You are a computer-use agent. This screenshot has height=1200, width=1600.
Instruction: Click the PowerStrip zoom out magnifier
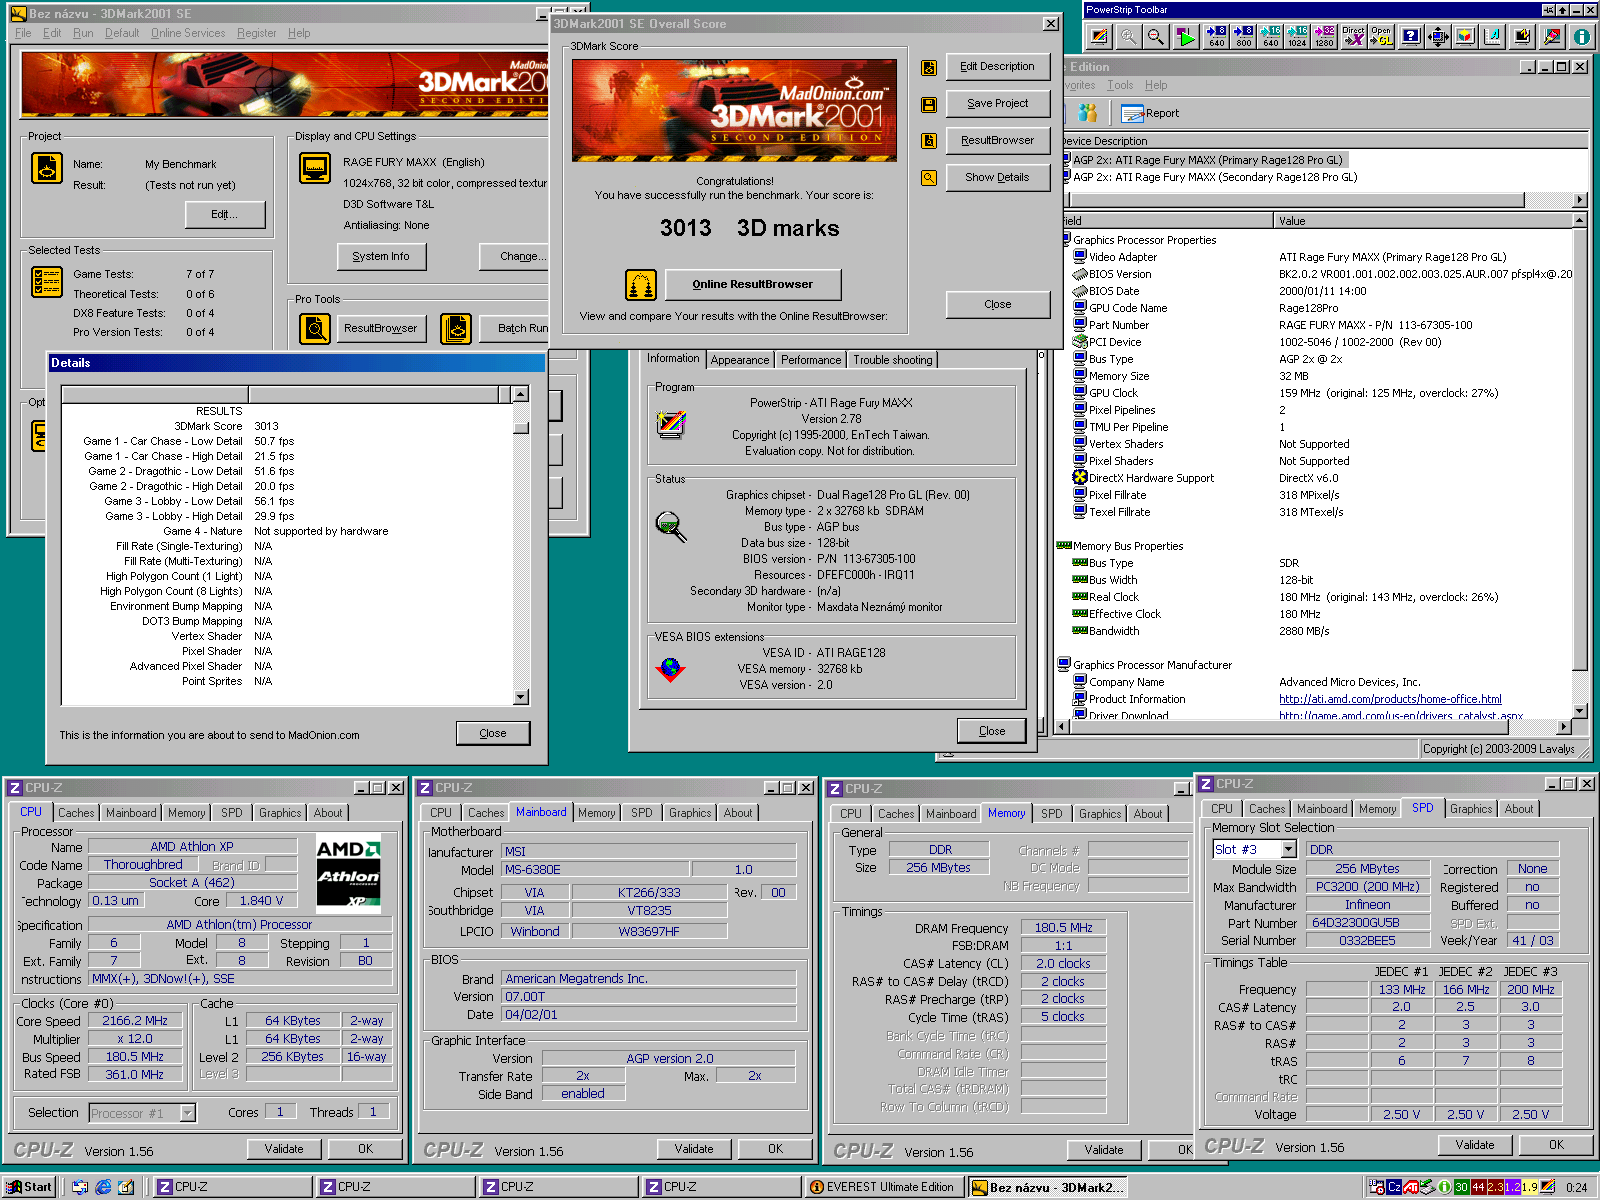coord(1156,37)
